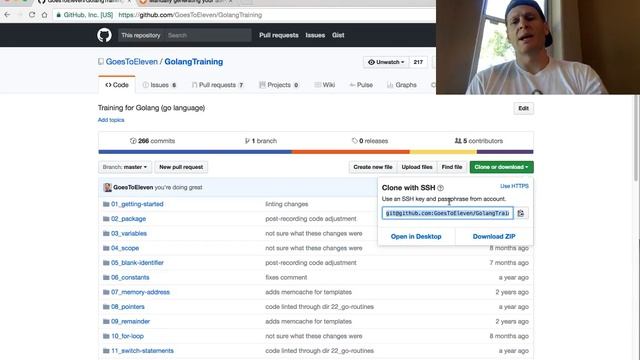
Task: Open Gist in top navigation
Action: click(338, 35)
